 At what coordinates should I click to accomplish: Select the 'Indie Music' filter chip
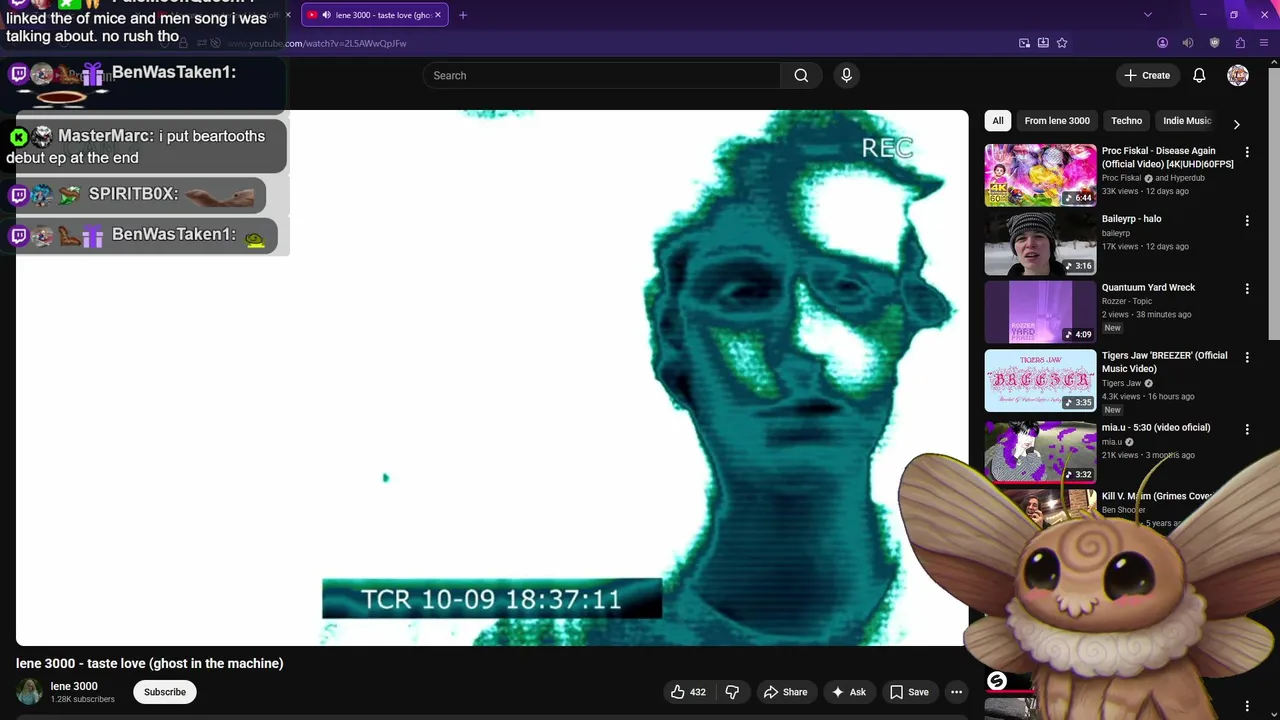(x=1187, y=121)
